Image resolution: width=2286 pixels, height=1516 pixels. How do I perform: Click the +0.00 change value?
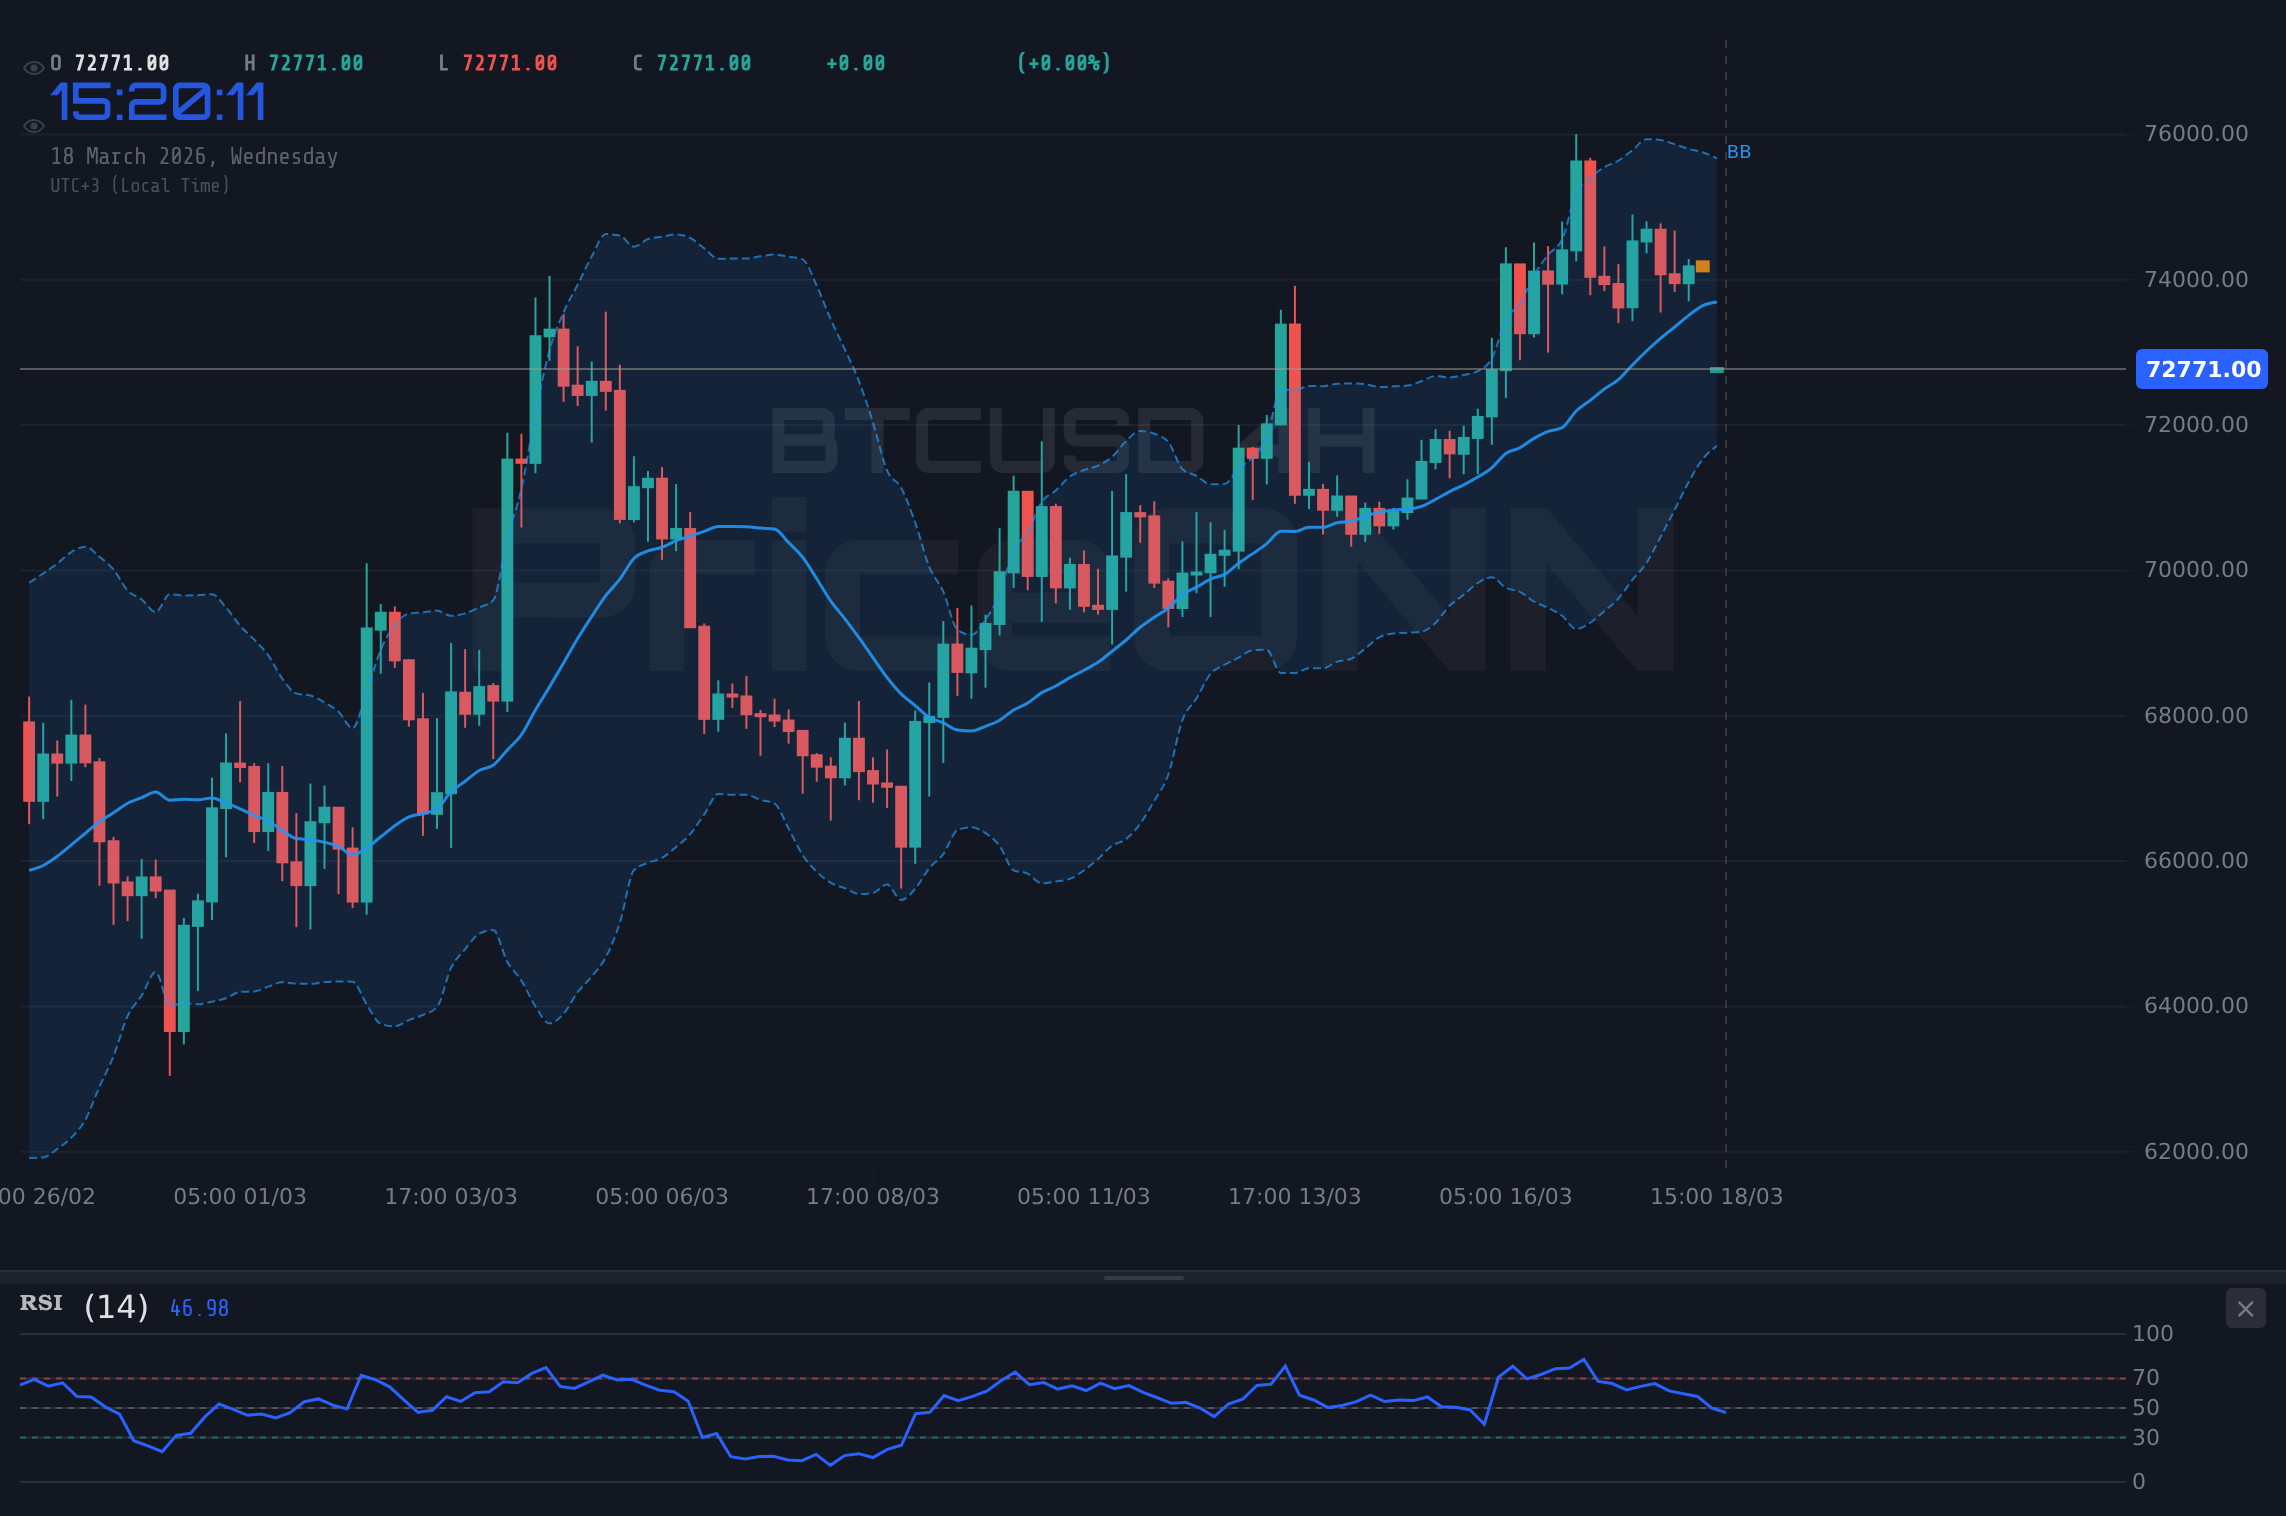click(855, 62)
